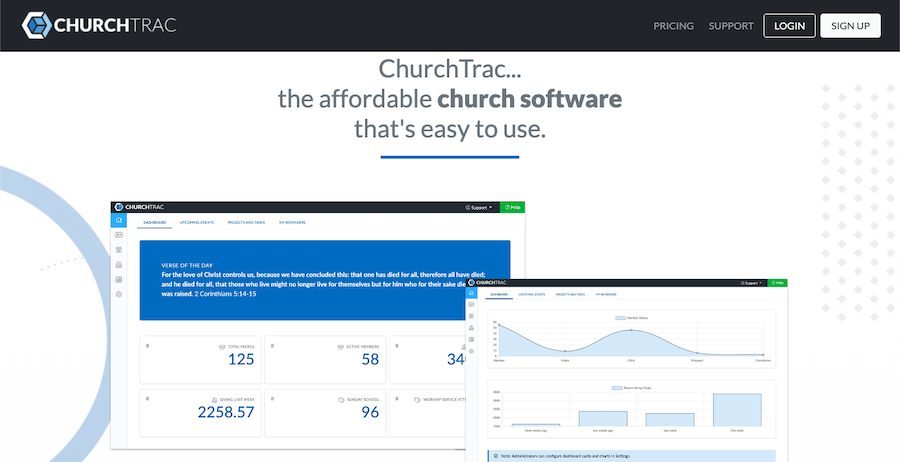Viewport: 900px width, 462px height.
Task: Click the green Help button in the stats dashboard preview
Action: 513,207
